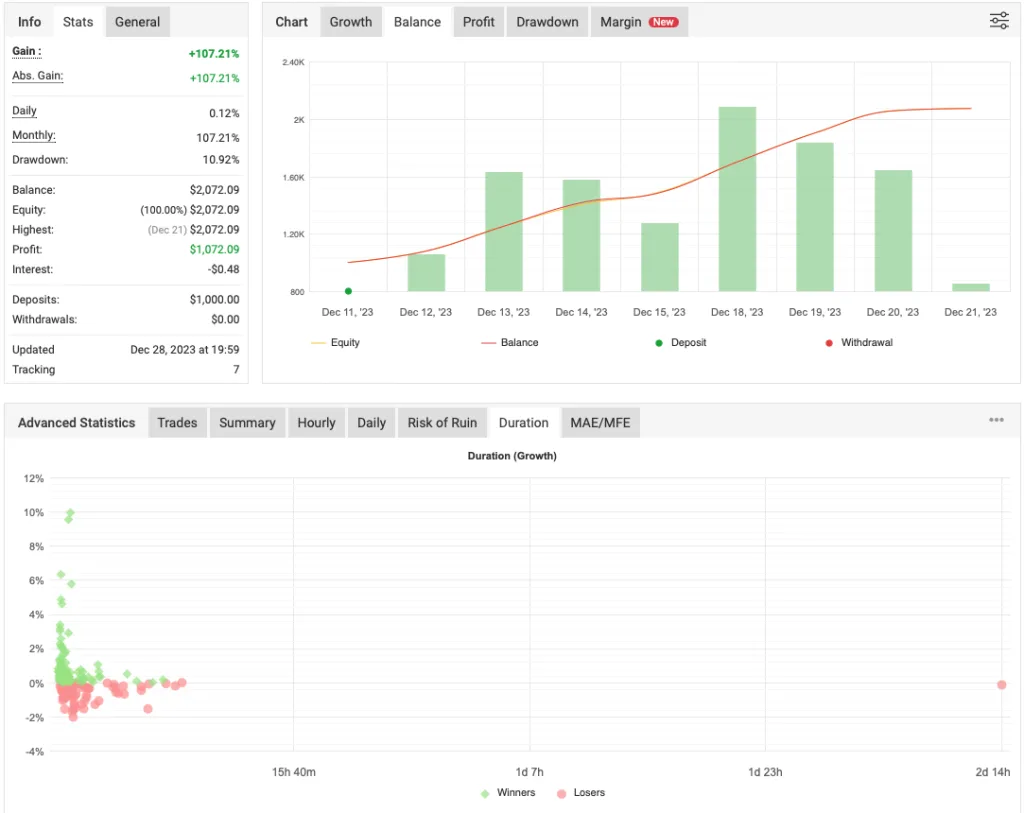The image size is (1024, 813).
Task: Open the Risk of Ruin tab
Action: pyautogui.click(x=442, y=422)
